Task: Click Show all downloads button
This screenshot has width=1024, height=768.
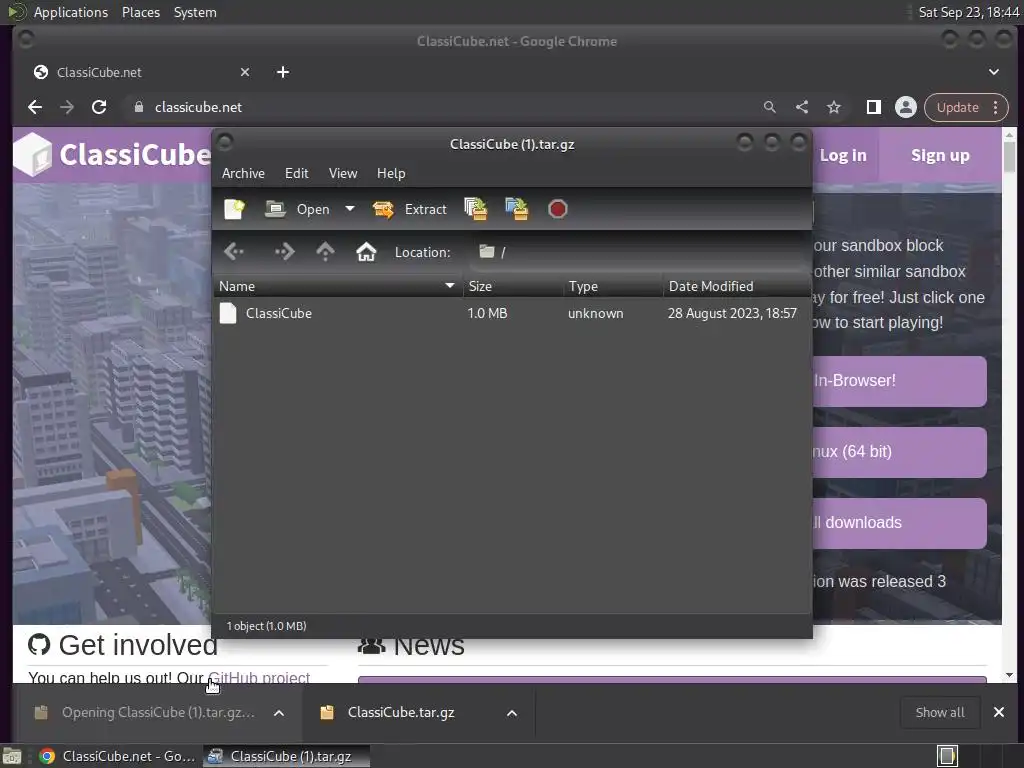Action: [x=940, y=712]
